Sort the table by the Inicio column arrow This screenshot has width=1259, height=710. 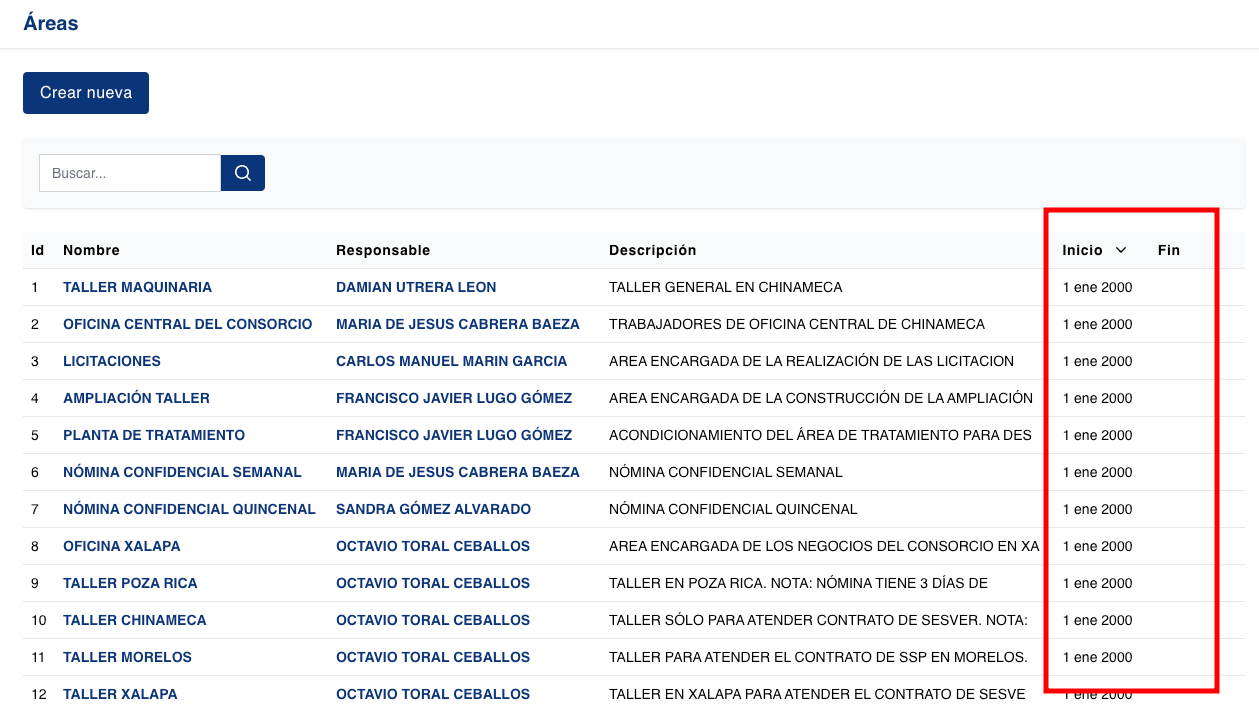click(1120, 250)
